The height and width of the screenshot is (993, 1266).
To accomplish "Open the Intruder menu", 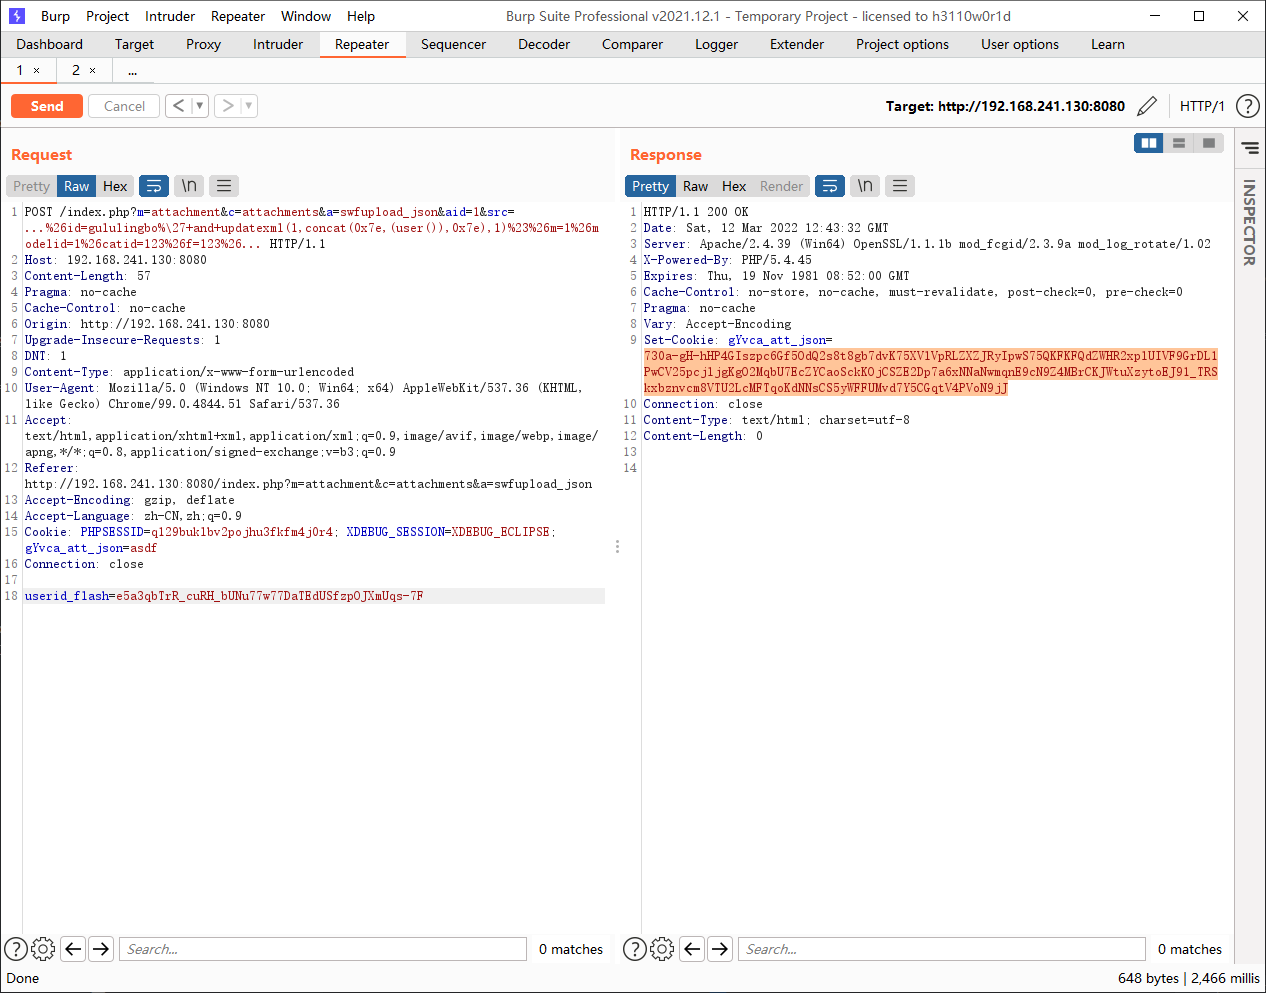I will click(x=170, y=16).
